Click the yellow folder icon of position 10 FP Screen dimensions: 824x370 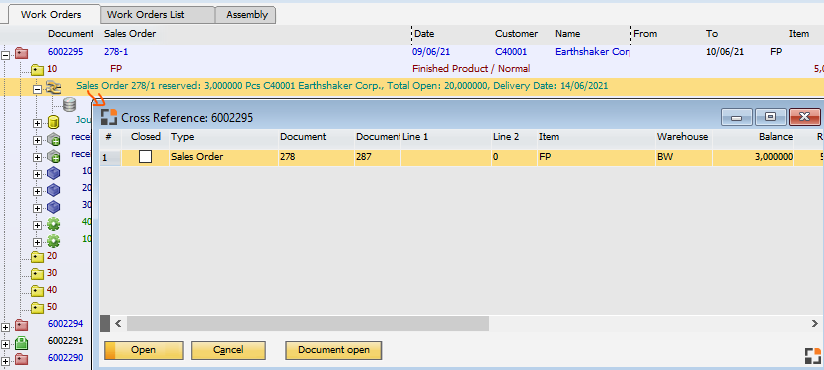point(37,69)
